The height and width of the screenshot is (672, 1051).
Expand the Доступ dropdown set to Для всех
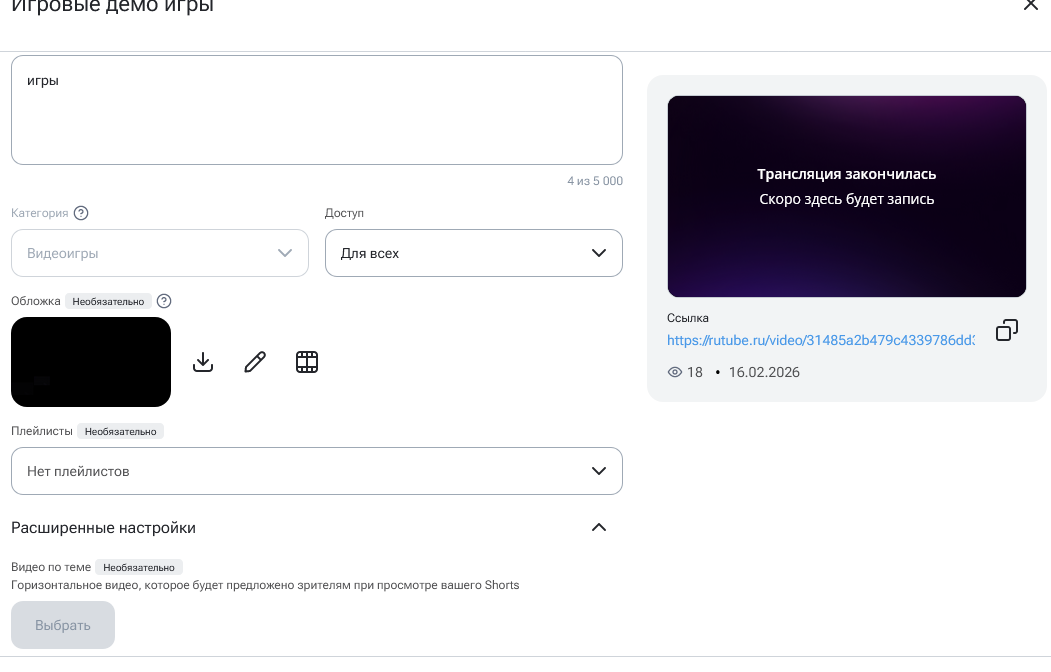pyautogui.click(x=473, y=253)
